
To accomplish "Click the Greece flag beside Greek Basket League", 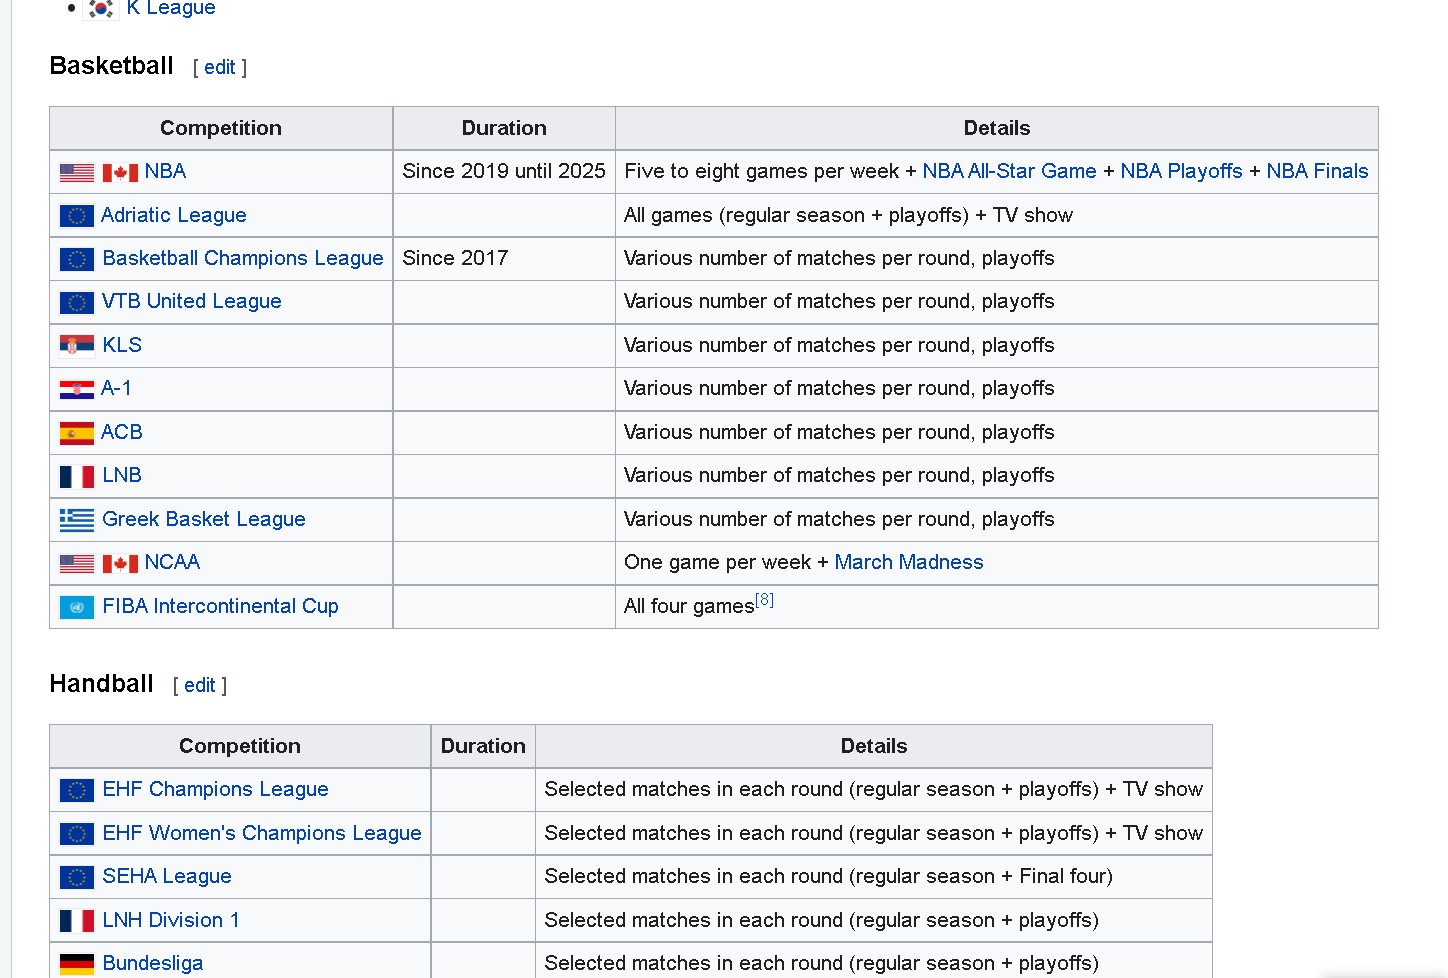I will (77, 520).
